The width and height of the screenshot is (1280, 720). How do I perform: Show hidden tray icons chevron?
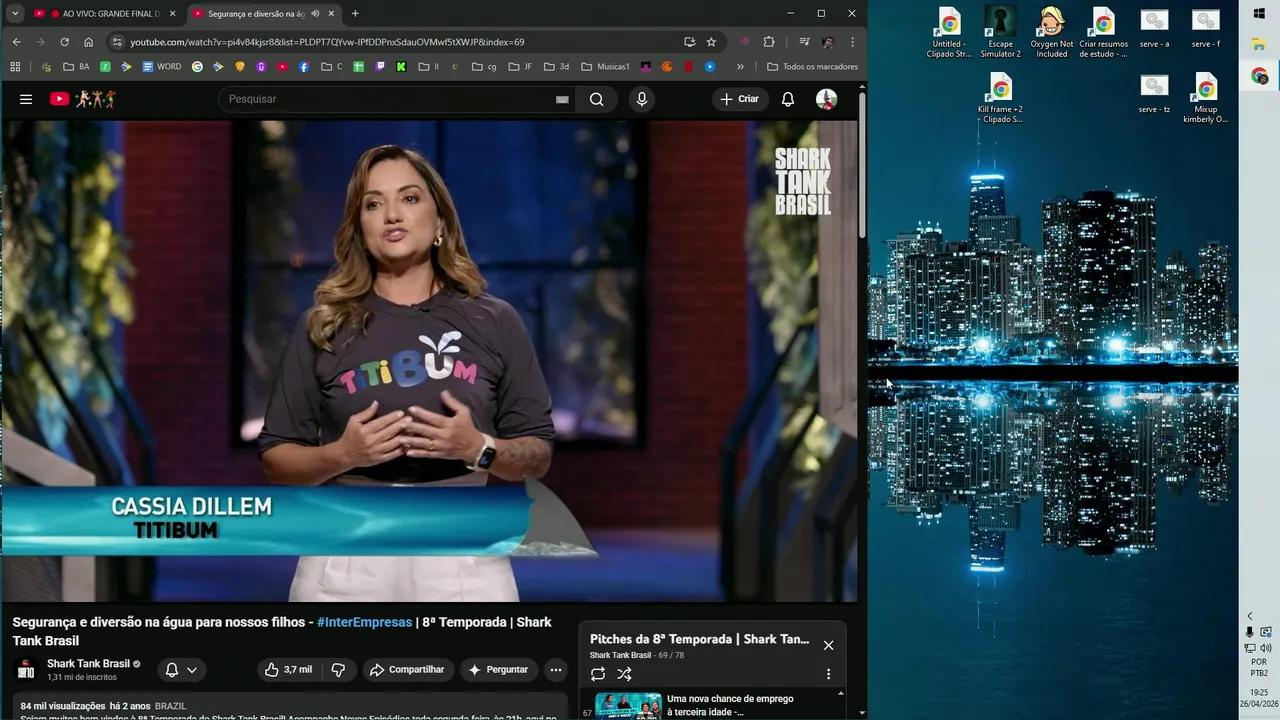[1249, 616]
